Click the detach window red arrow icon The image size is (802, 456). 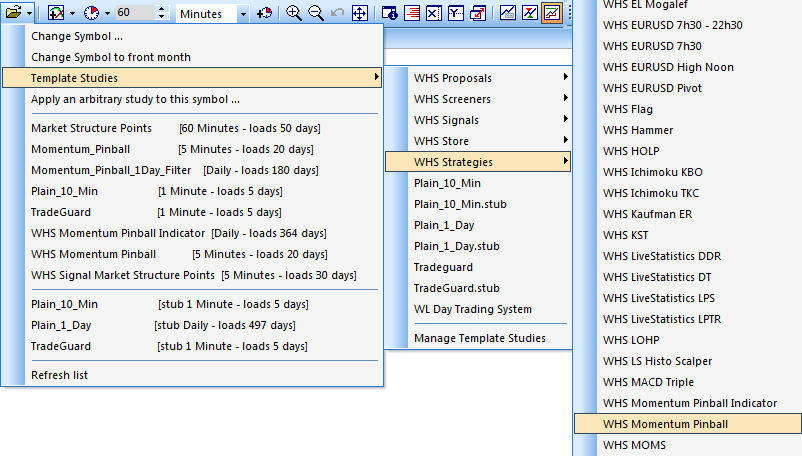pos(478,13)
